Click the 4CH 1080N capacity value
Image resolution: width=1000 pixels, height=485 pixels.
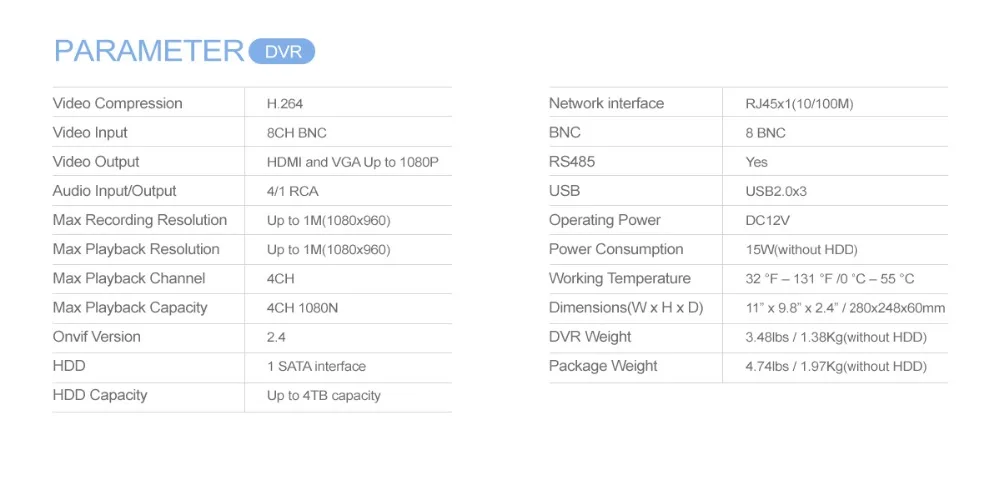[x=302, y=308]
